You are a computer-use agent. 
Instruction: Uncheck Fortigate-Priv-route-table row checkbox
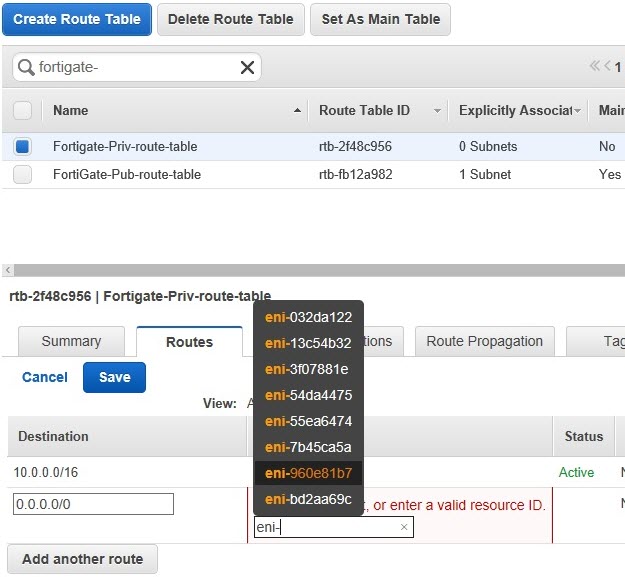[22, 146]
